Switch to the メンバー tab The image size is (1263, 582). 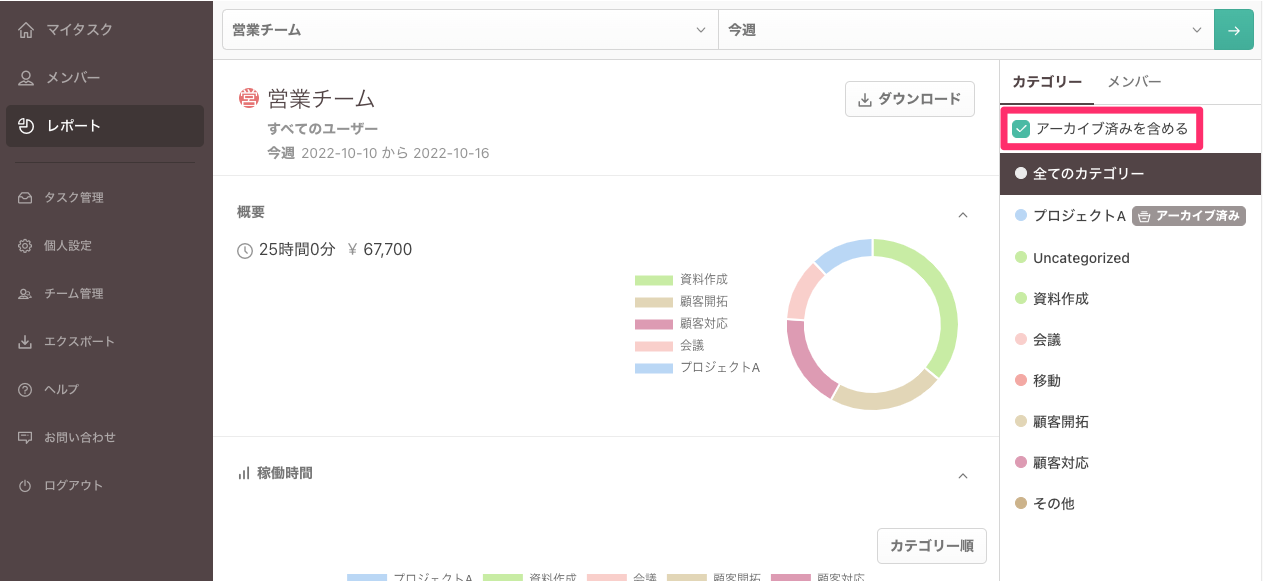tap(1133, 81)
